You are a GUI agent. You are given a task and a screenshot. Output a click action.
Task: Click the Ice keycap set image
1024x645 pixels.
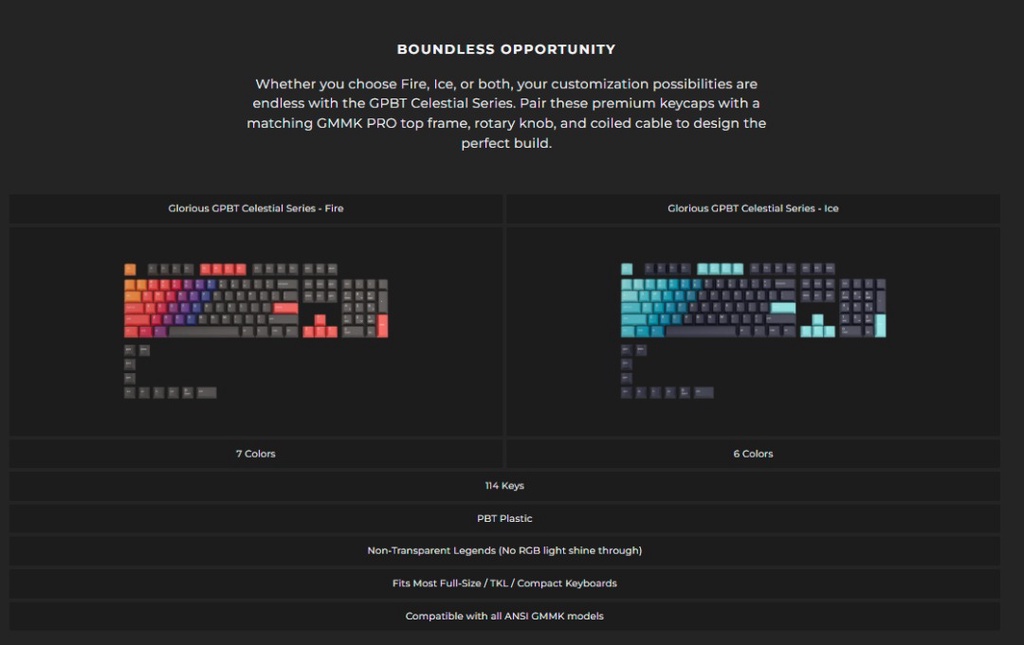click(753, 330)
